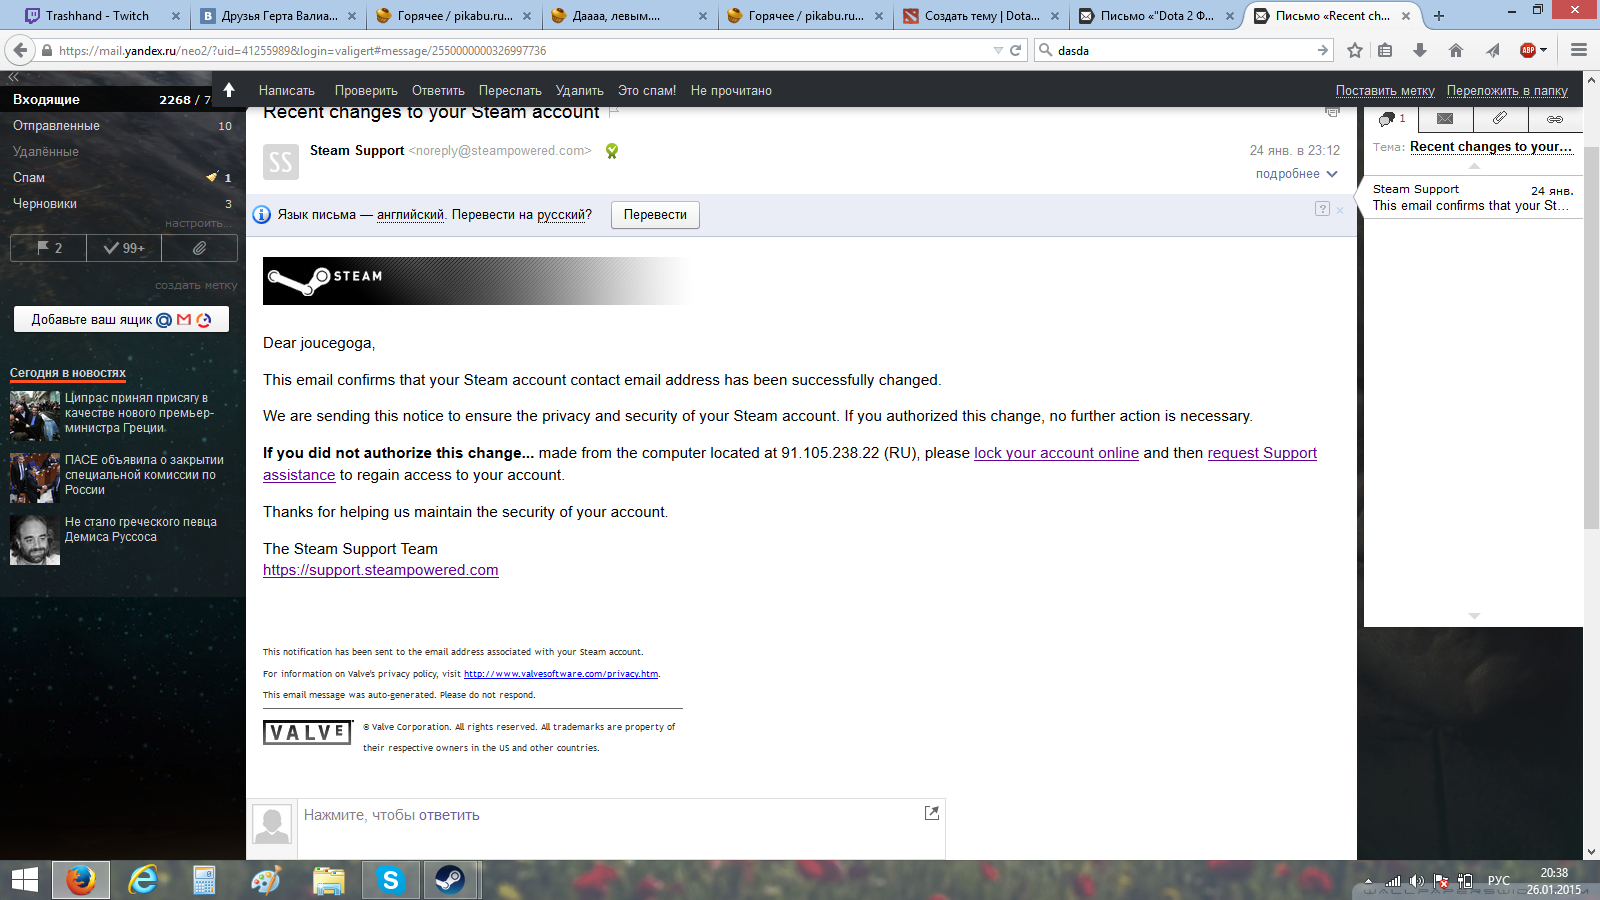Change target language русский

click(561, 215)
